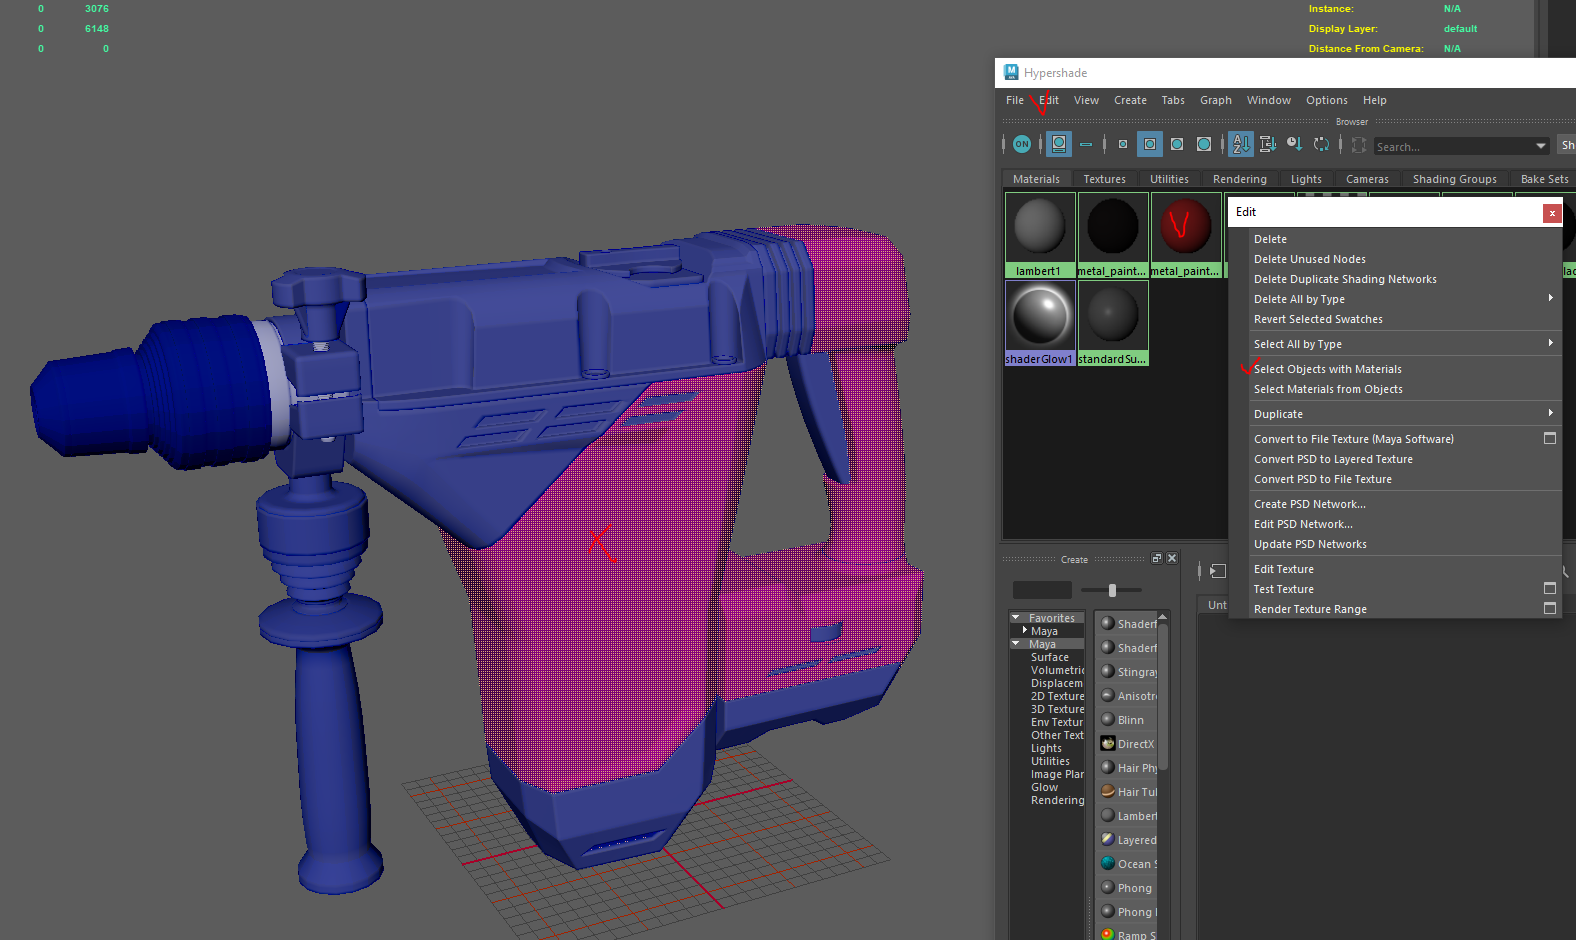Select the Blinn shader icon in Create list
The image size is (1576, 940).
(1108, 719)
